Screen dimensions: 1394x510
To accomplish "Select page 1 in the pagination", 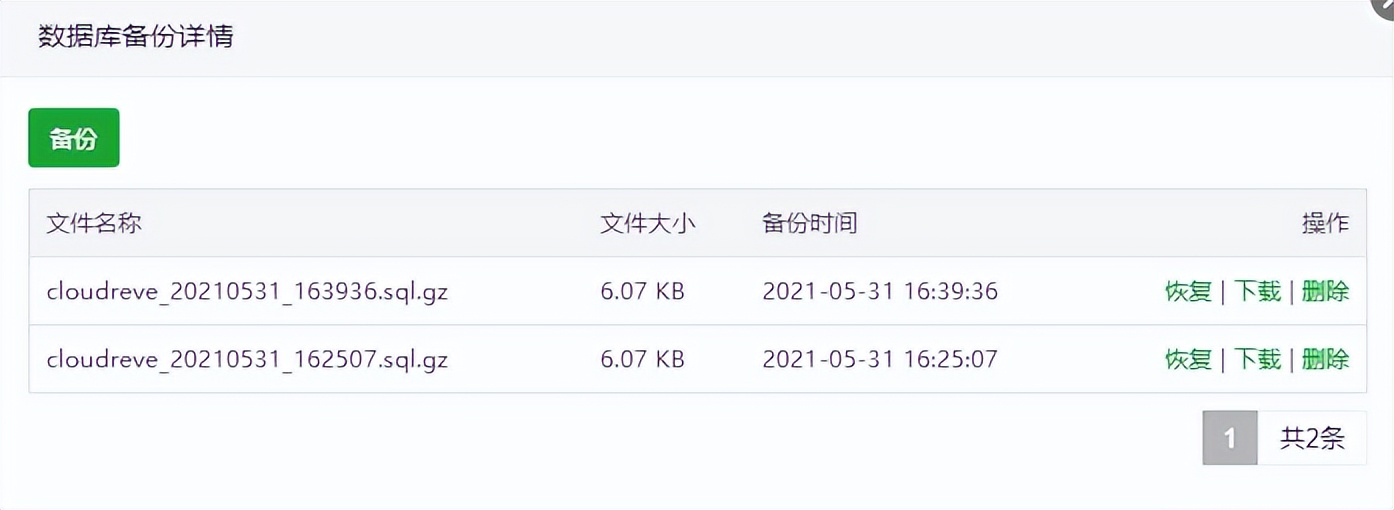I will (x=1229, y=438).
